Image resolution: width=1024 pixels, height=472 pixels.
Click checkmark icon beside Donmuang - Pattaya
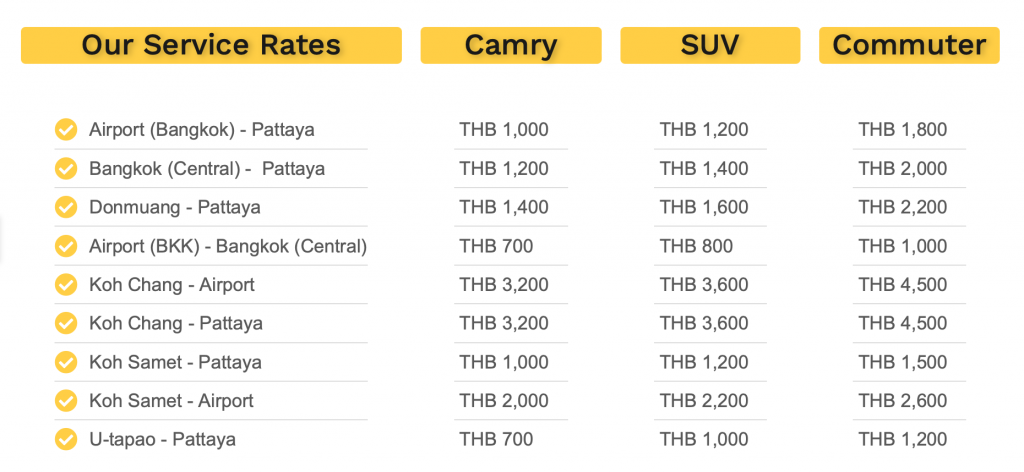click(x=66, y=208)
